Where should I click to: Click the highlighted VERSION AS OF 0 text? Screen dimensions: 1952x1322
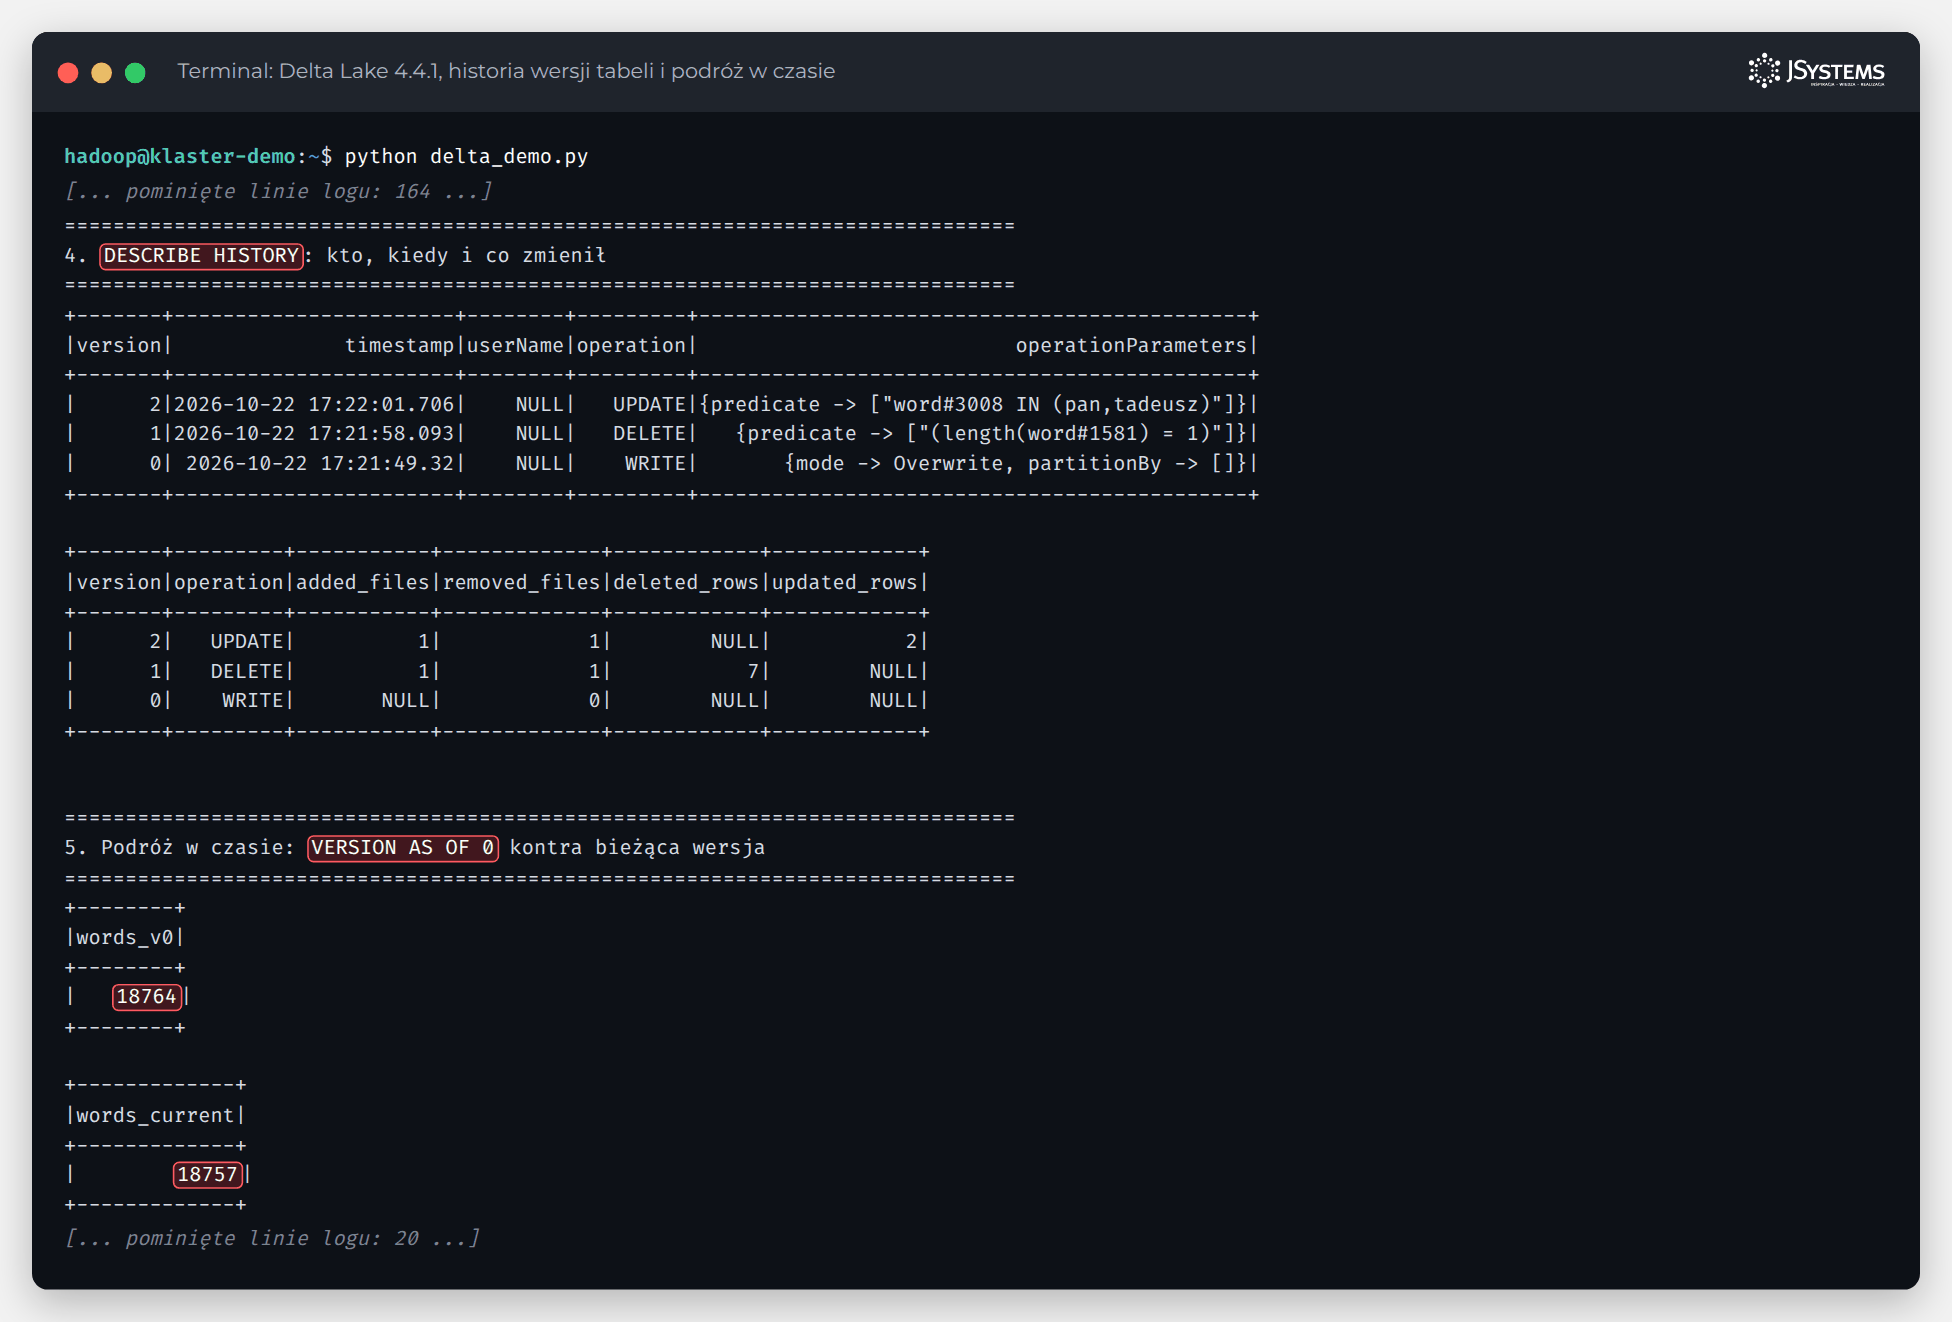pos(403,848)
